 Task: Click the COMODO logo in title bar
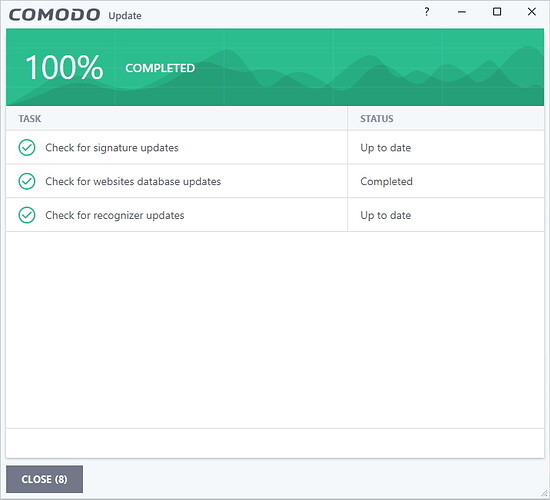[54, 15]
